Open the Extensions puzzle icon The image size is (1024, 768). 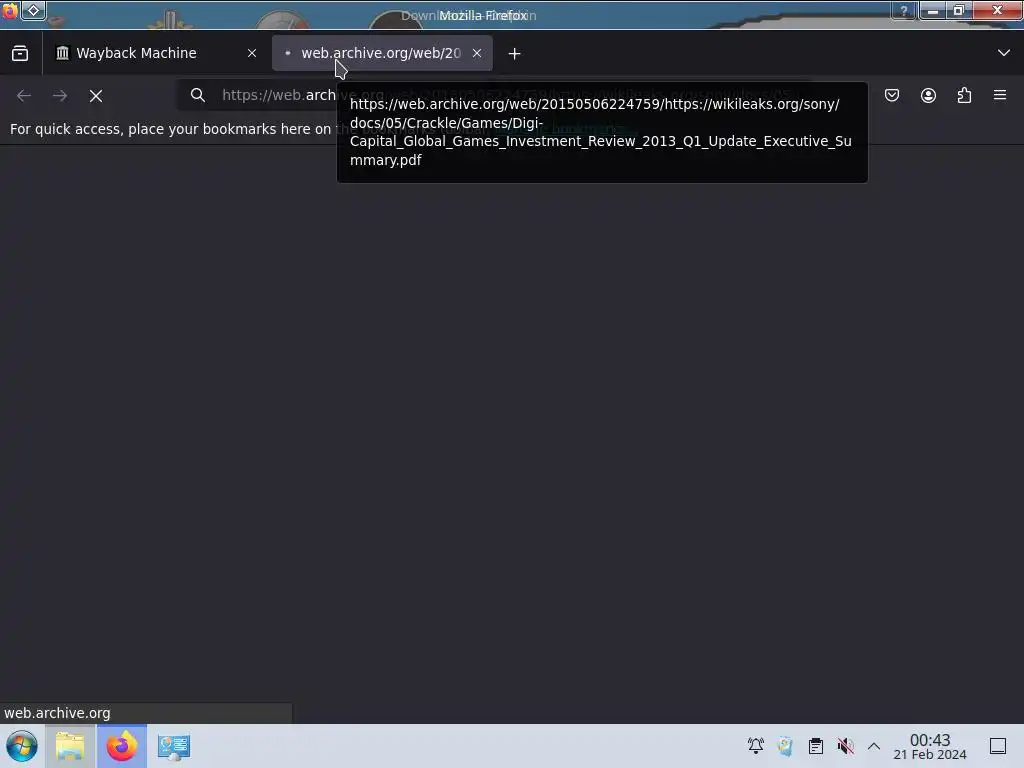coord(964,95)
